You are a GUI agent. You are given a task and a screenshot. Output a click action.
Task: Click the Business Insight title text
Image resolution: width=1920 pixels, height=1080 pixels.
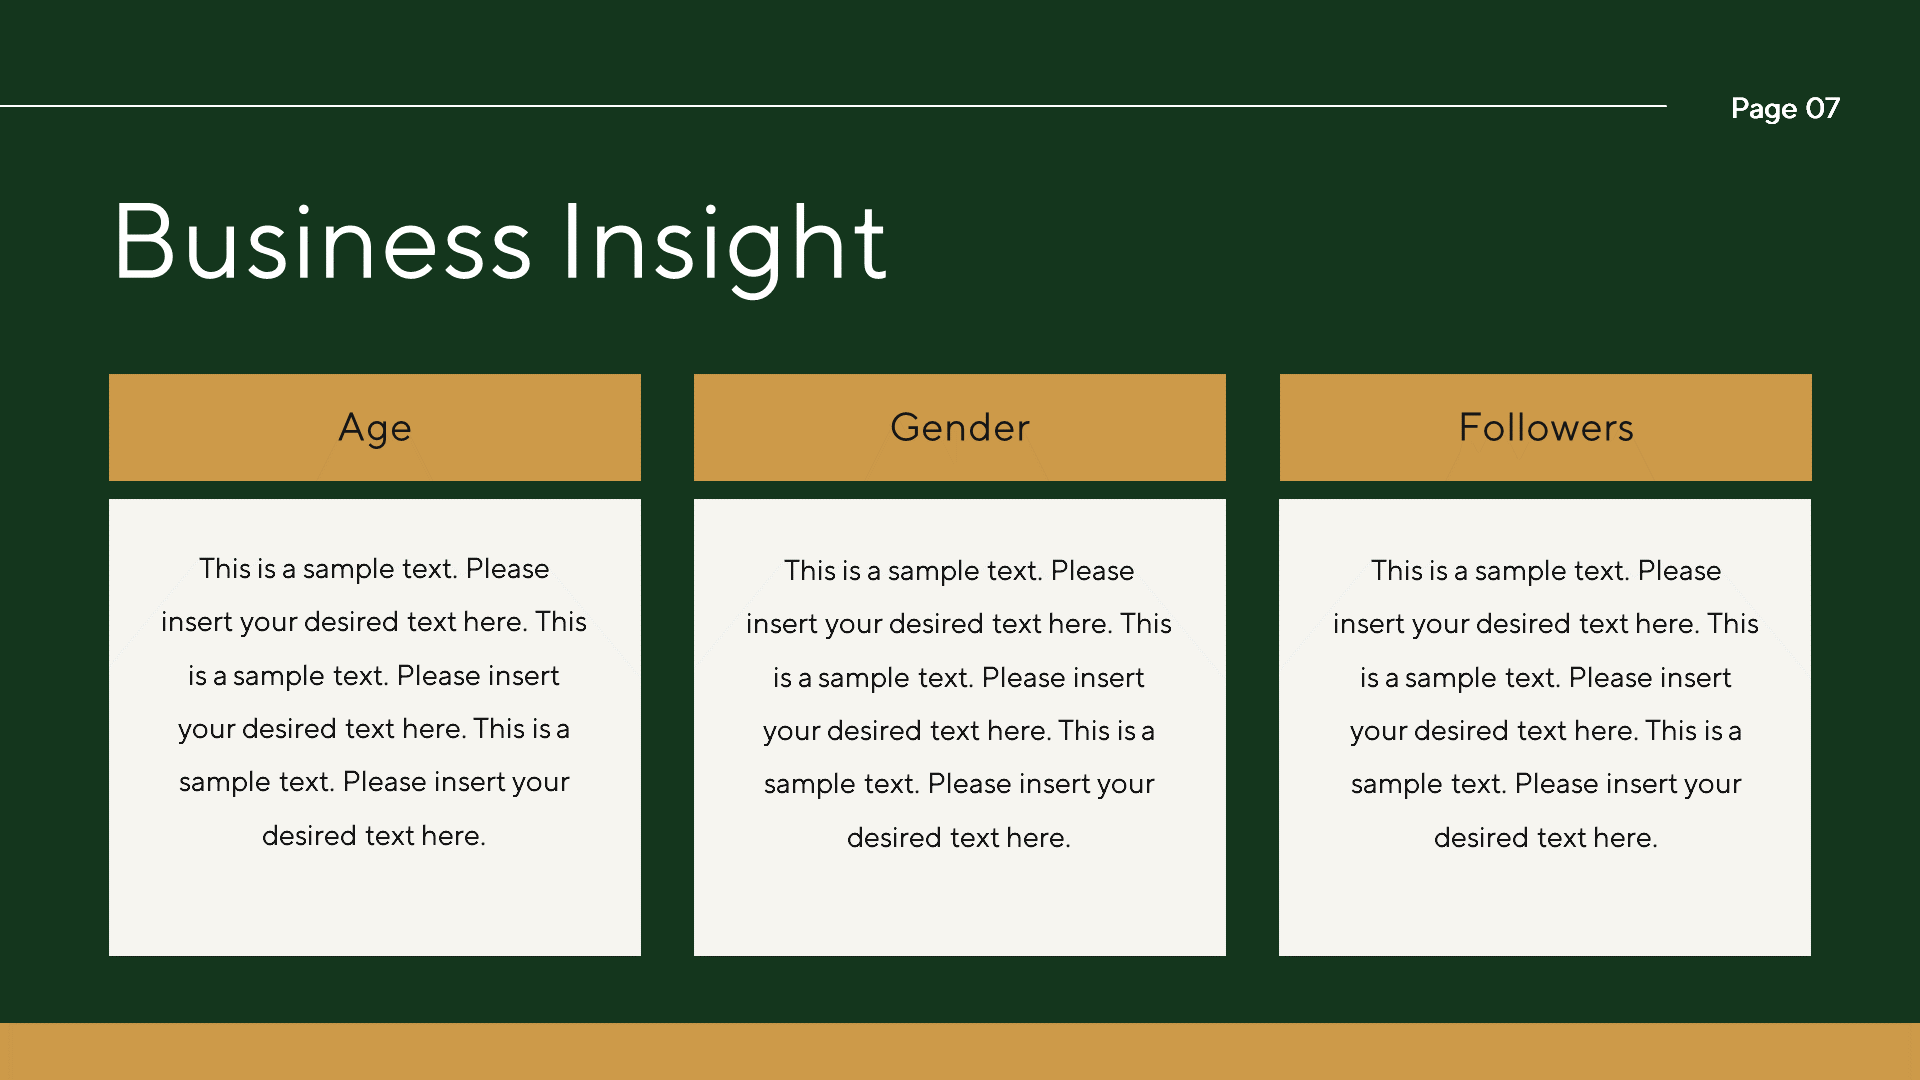click(x=499, y=243)
